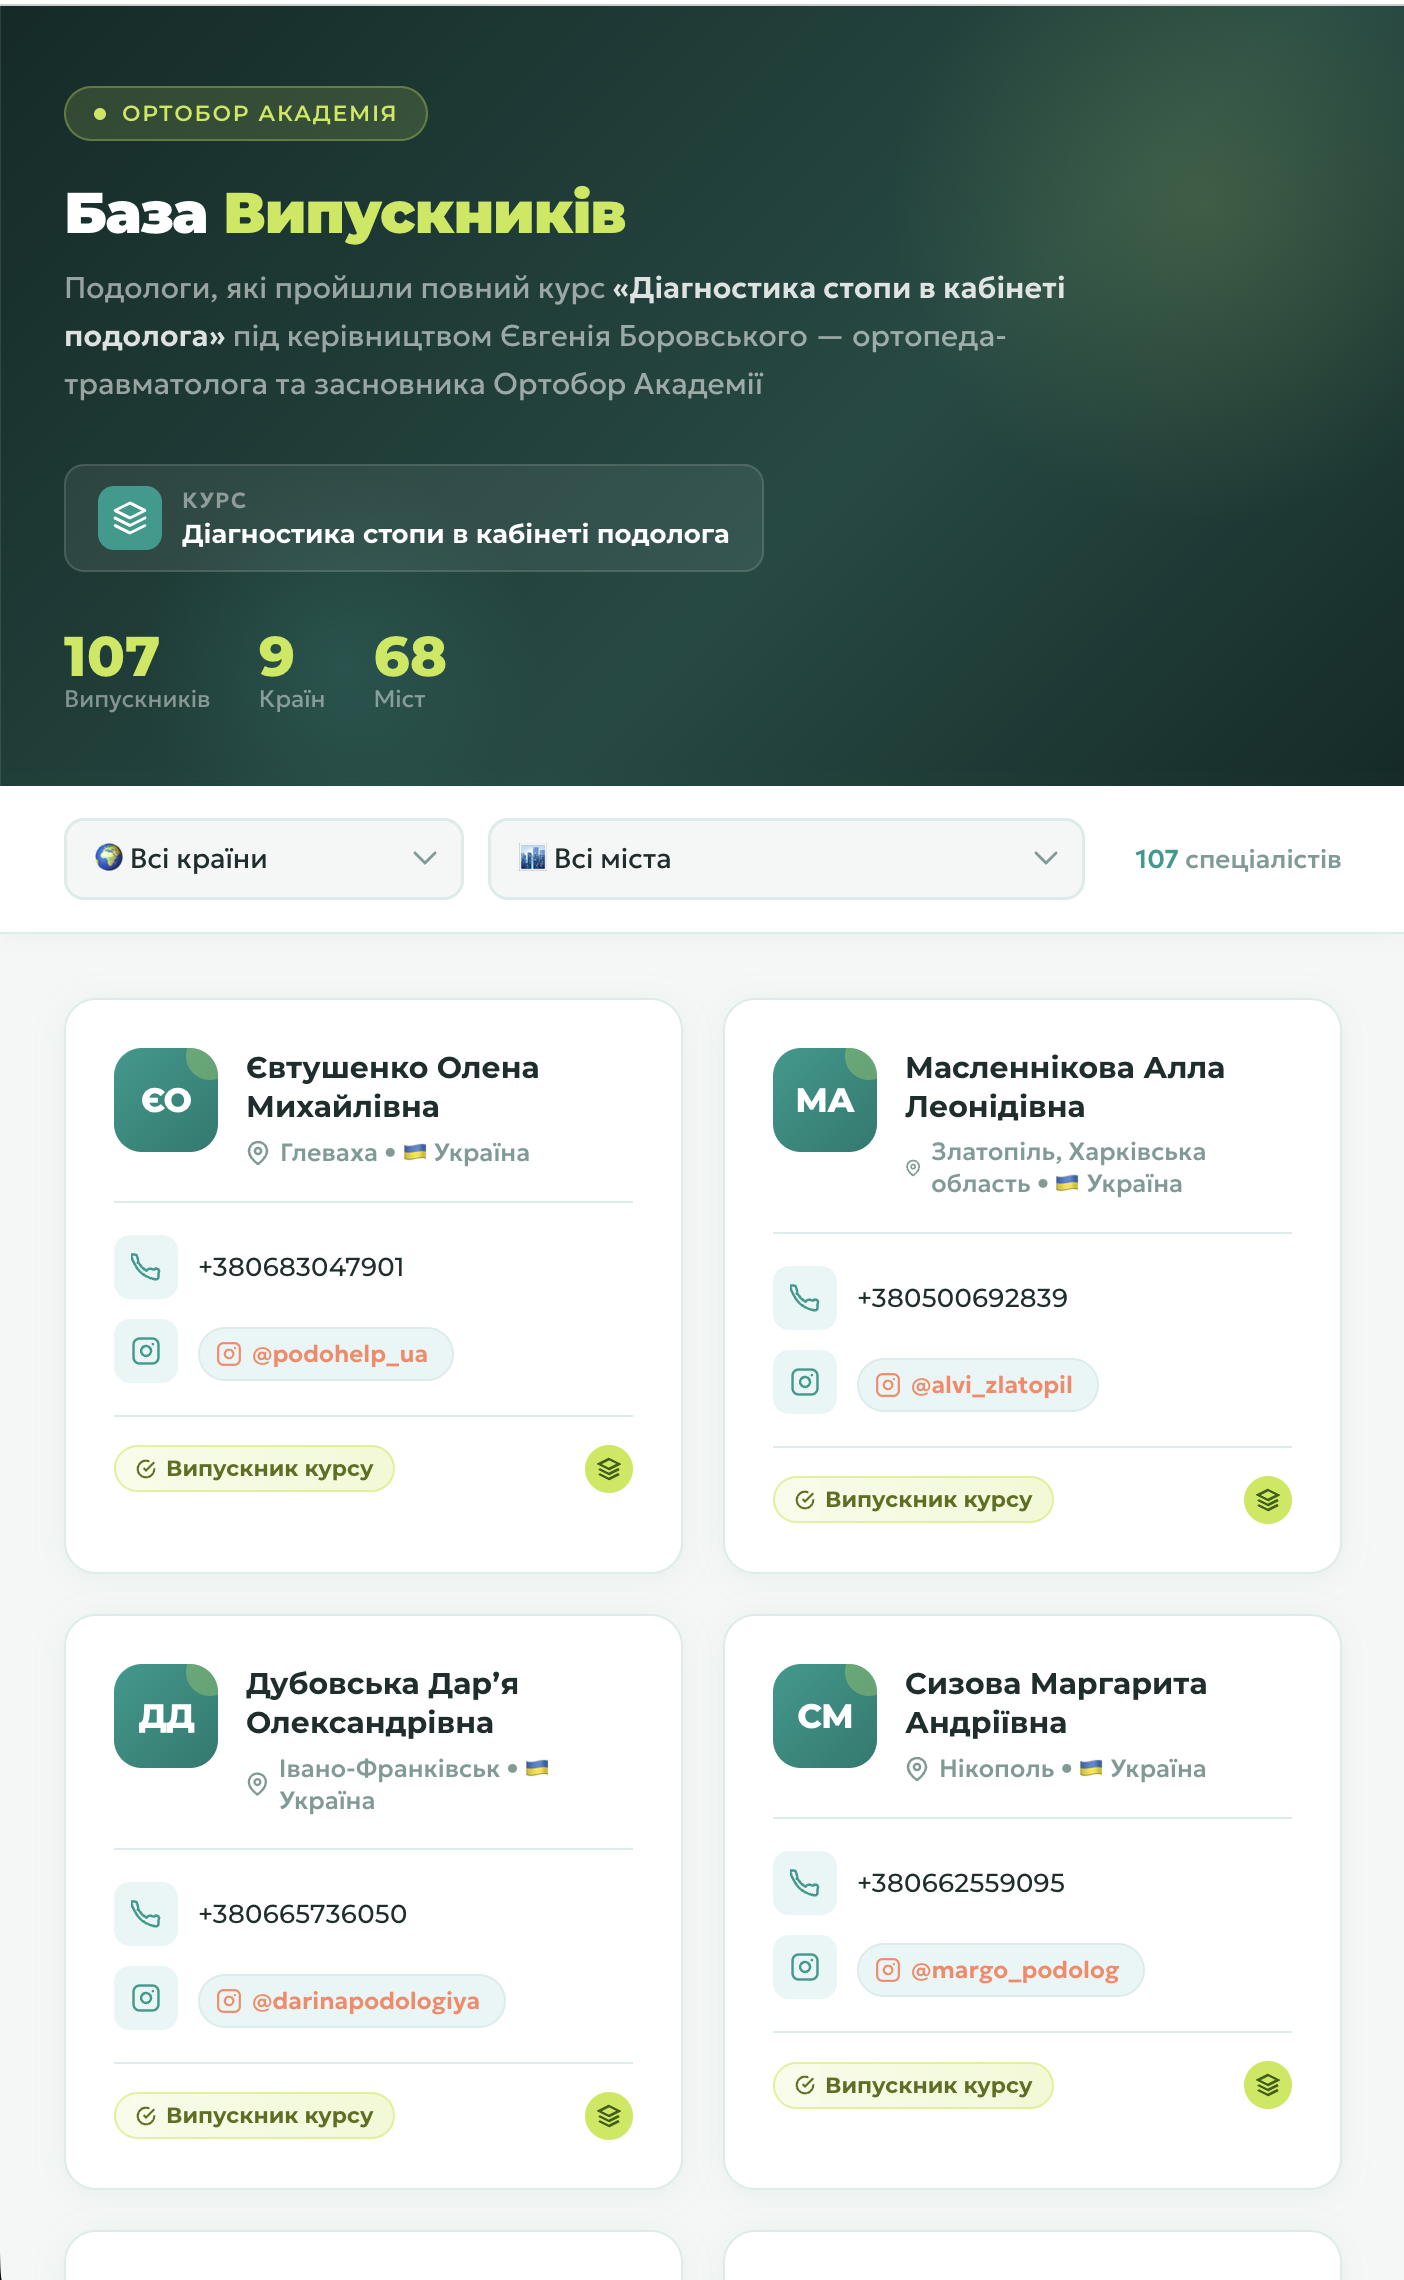Click the globe icon in the countries filter
The width and height of the screenshot is (1404, 2280).
[x=108, y=857]
